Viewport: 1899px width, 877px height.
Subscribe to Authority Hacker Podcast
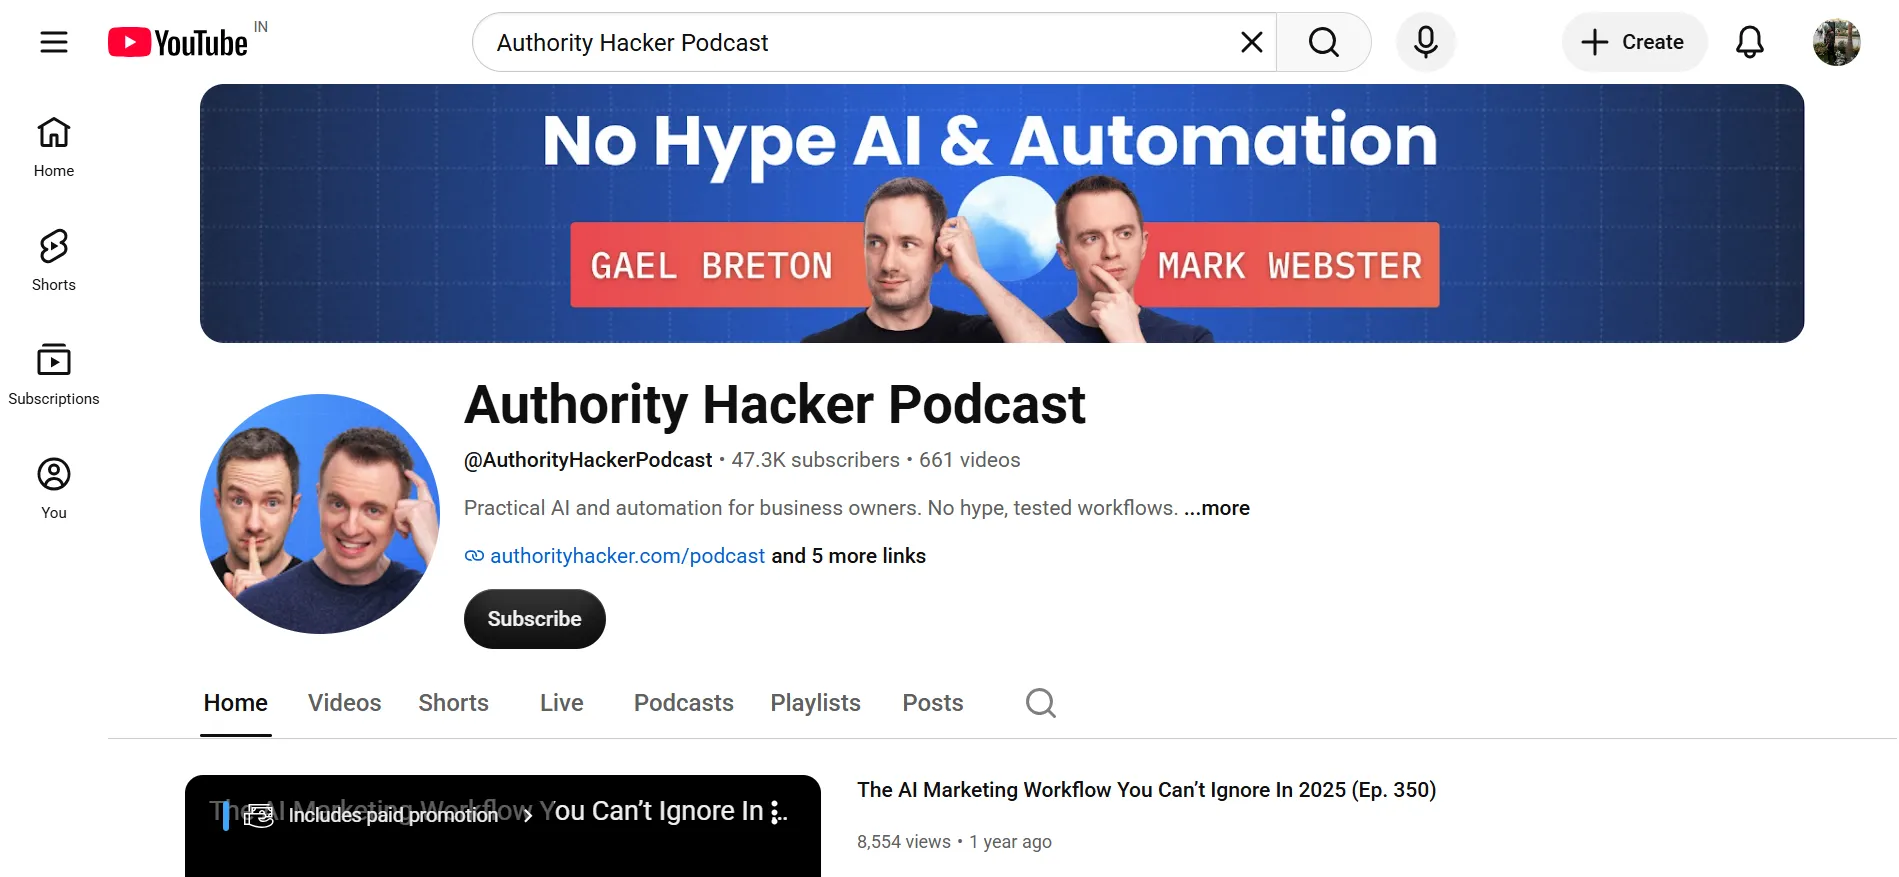coord(535,619)
